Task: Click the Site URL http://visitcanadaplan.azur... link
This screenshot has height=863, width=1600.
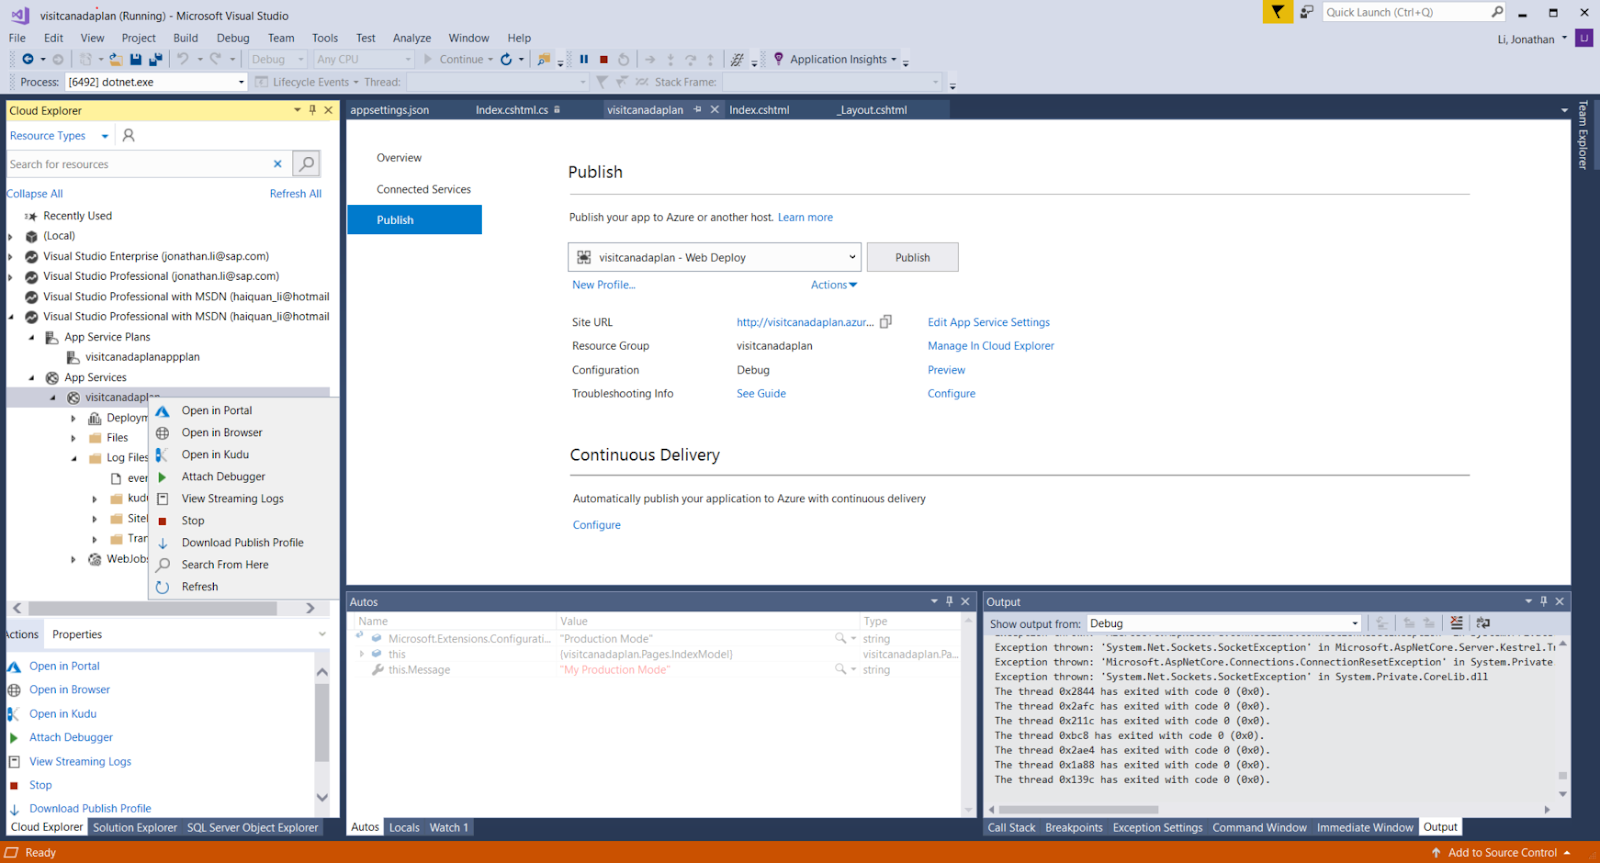Action: tap(805, 322)
